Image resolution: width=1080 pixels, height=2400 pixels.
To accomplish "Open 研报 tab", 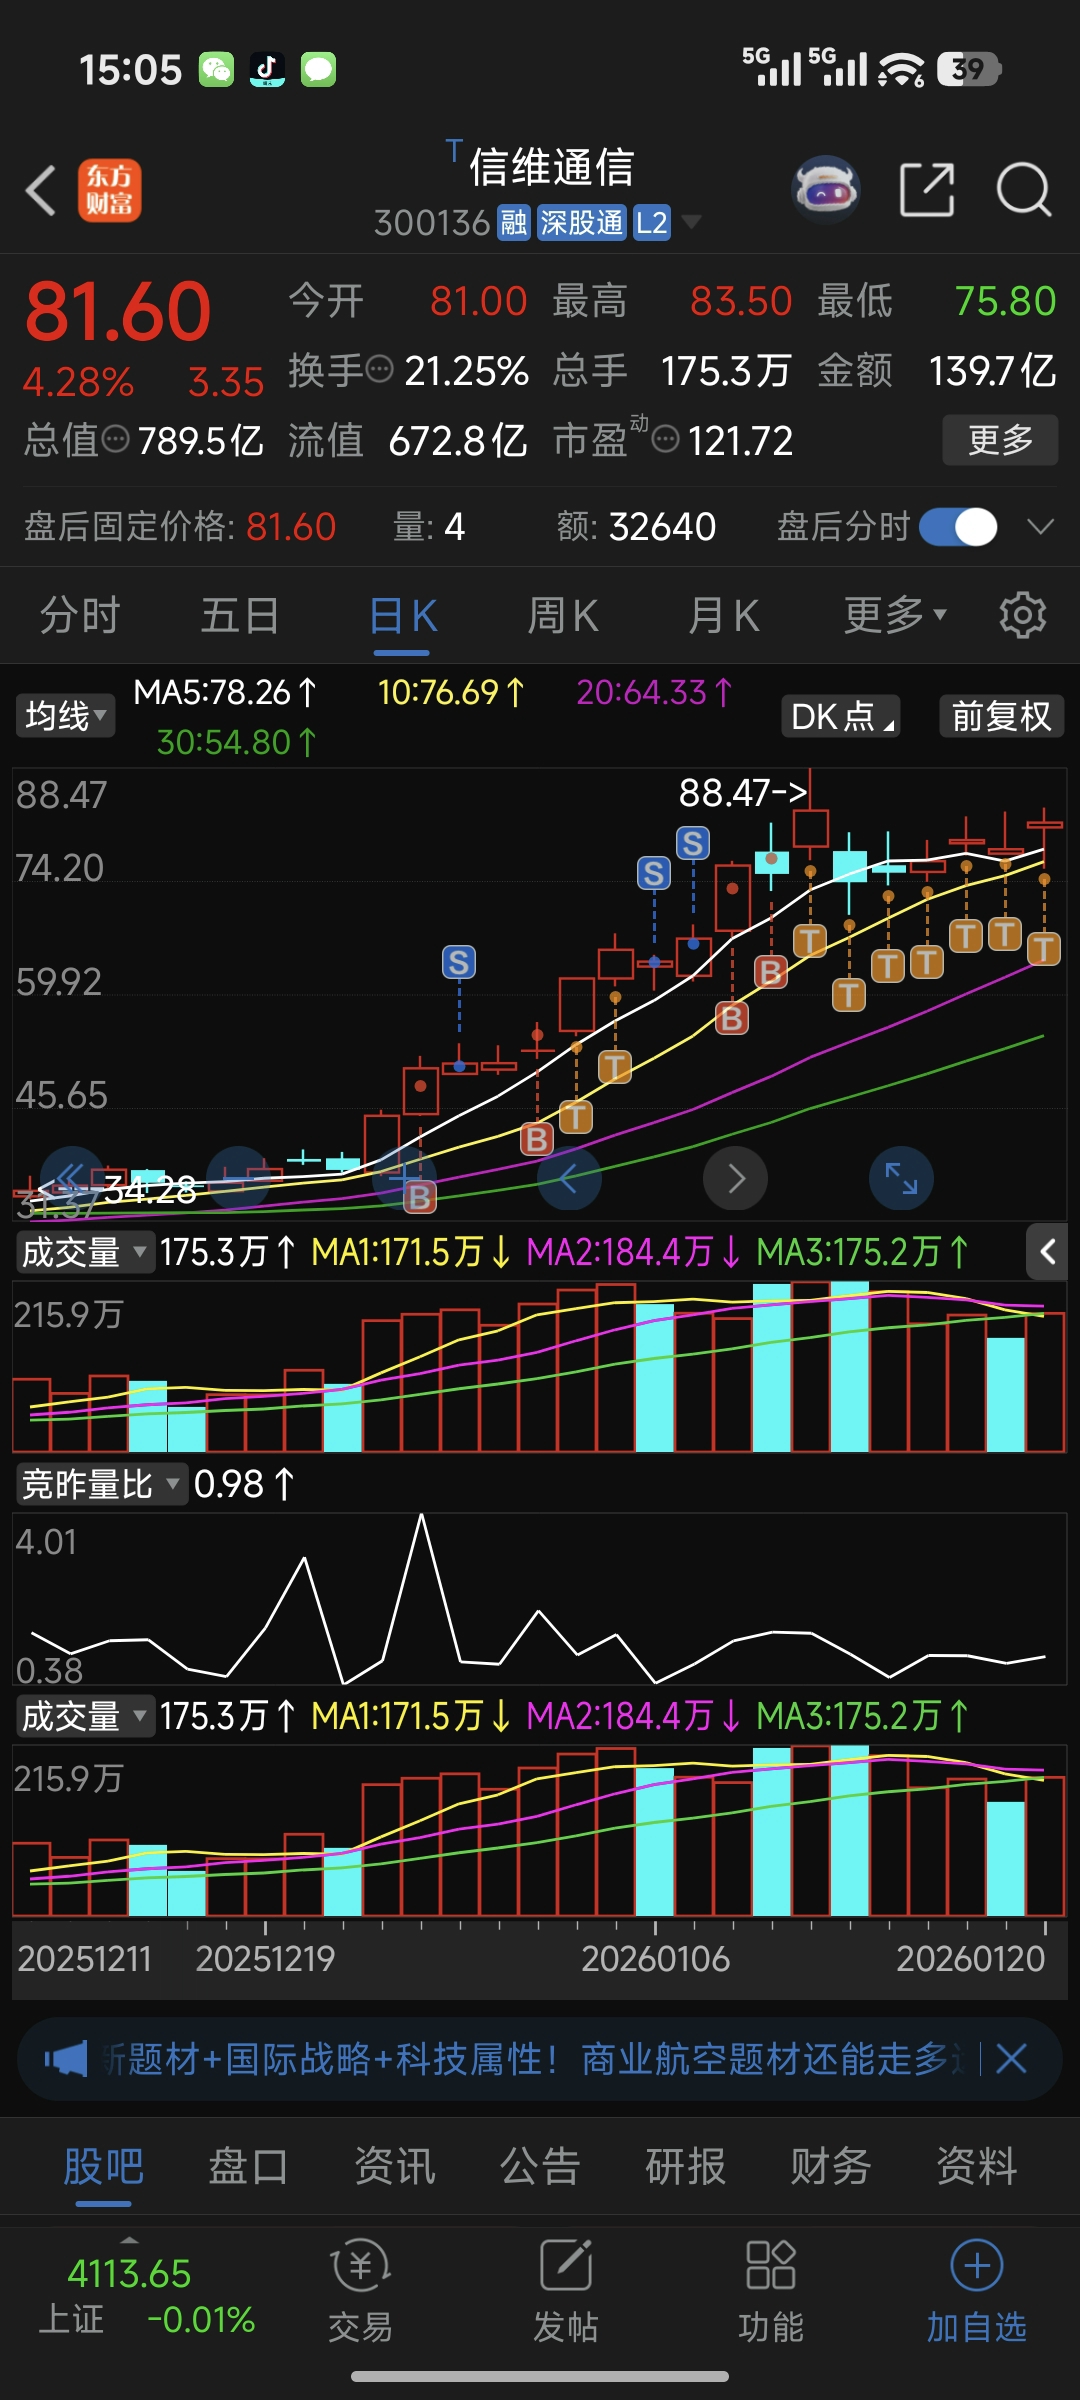I will 685,2166.
